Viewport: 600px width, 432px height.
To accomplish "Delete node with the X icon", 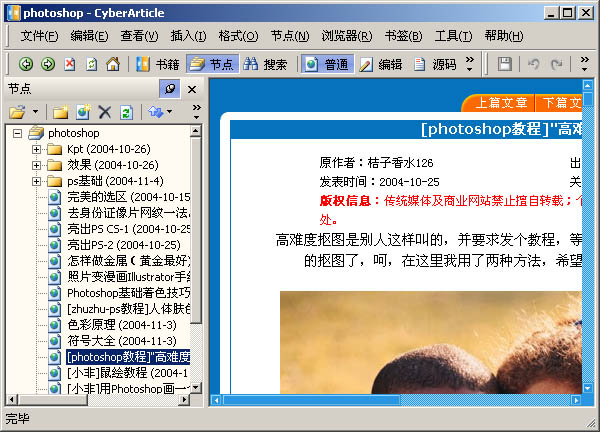I will coord(104,112).
